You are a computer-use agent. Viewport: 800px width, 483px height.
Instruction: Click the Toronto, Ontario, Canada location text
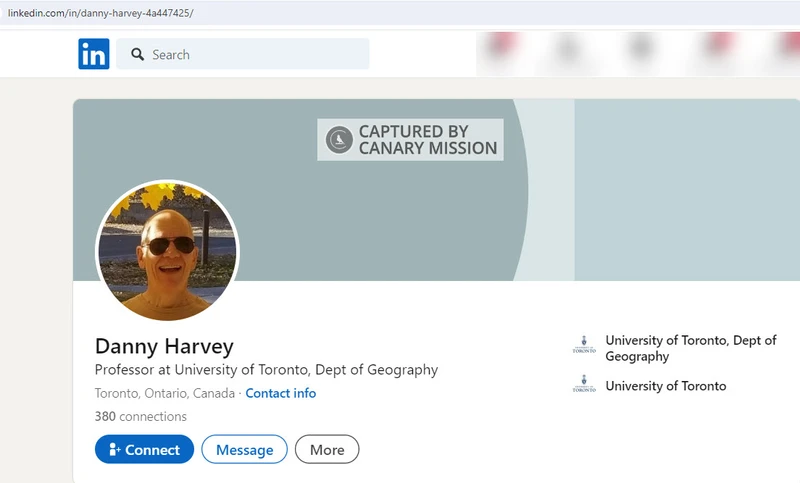coord(165,393)
